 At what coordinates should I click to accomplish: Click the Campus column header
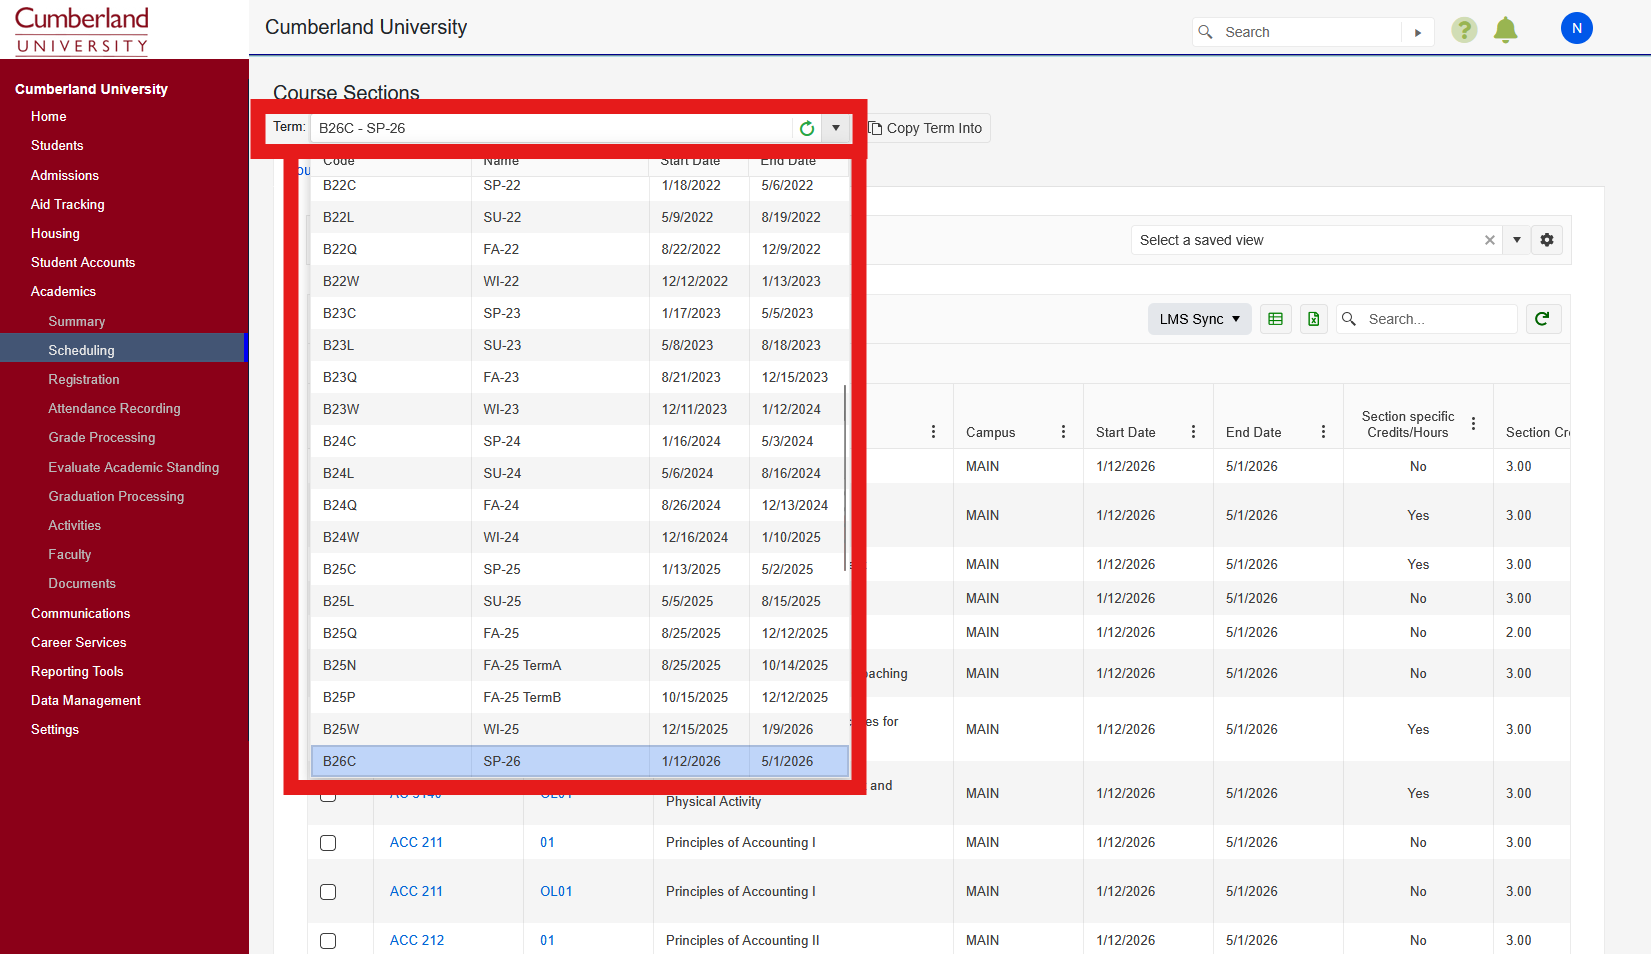click(990, 432)
